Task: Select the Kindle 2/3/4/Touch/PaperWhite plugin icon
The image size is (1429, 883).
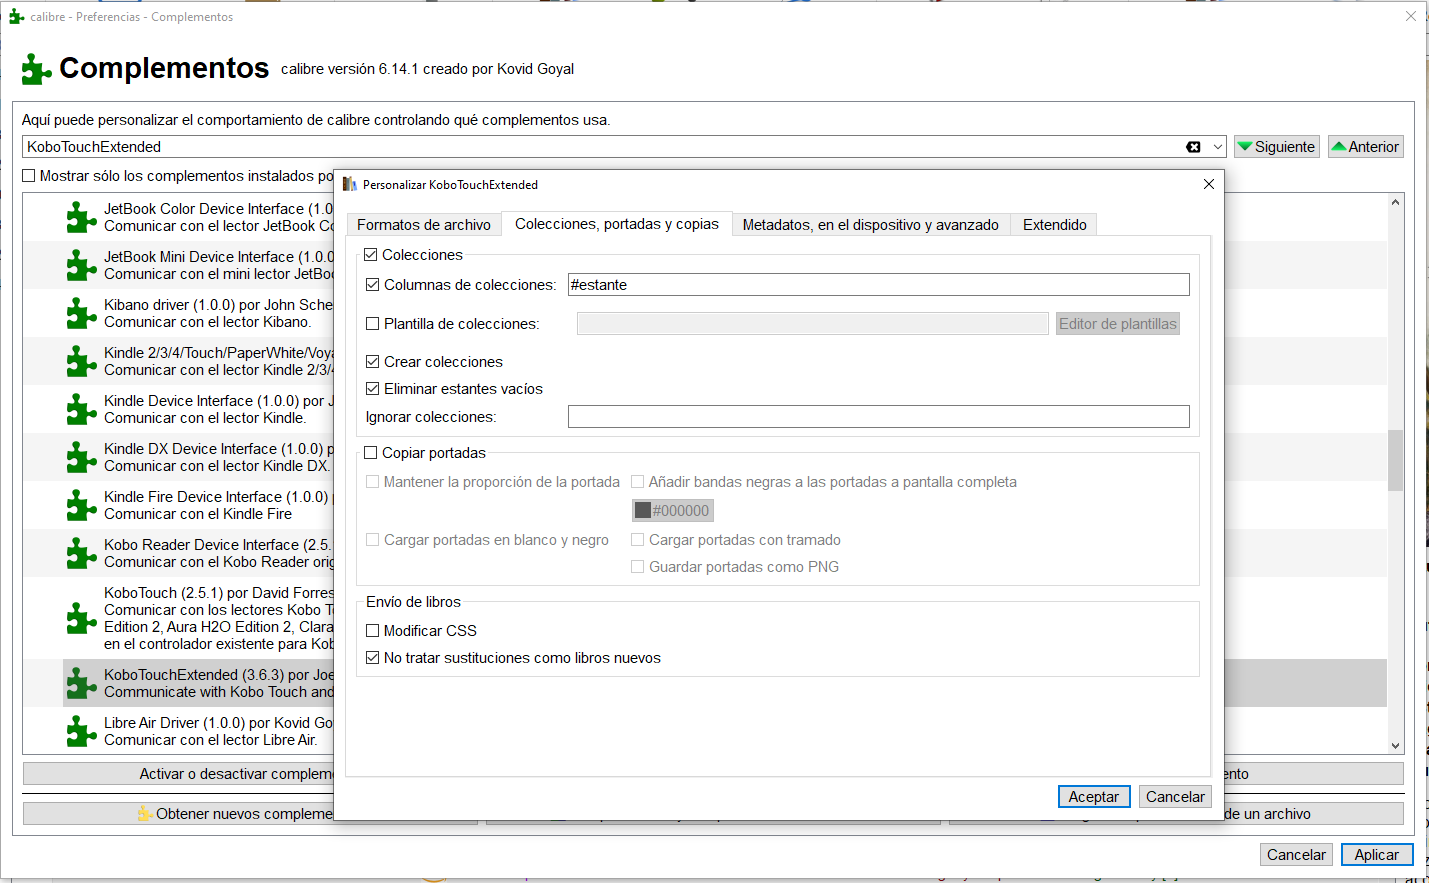Action: 81,361
